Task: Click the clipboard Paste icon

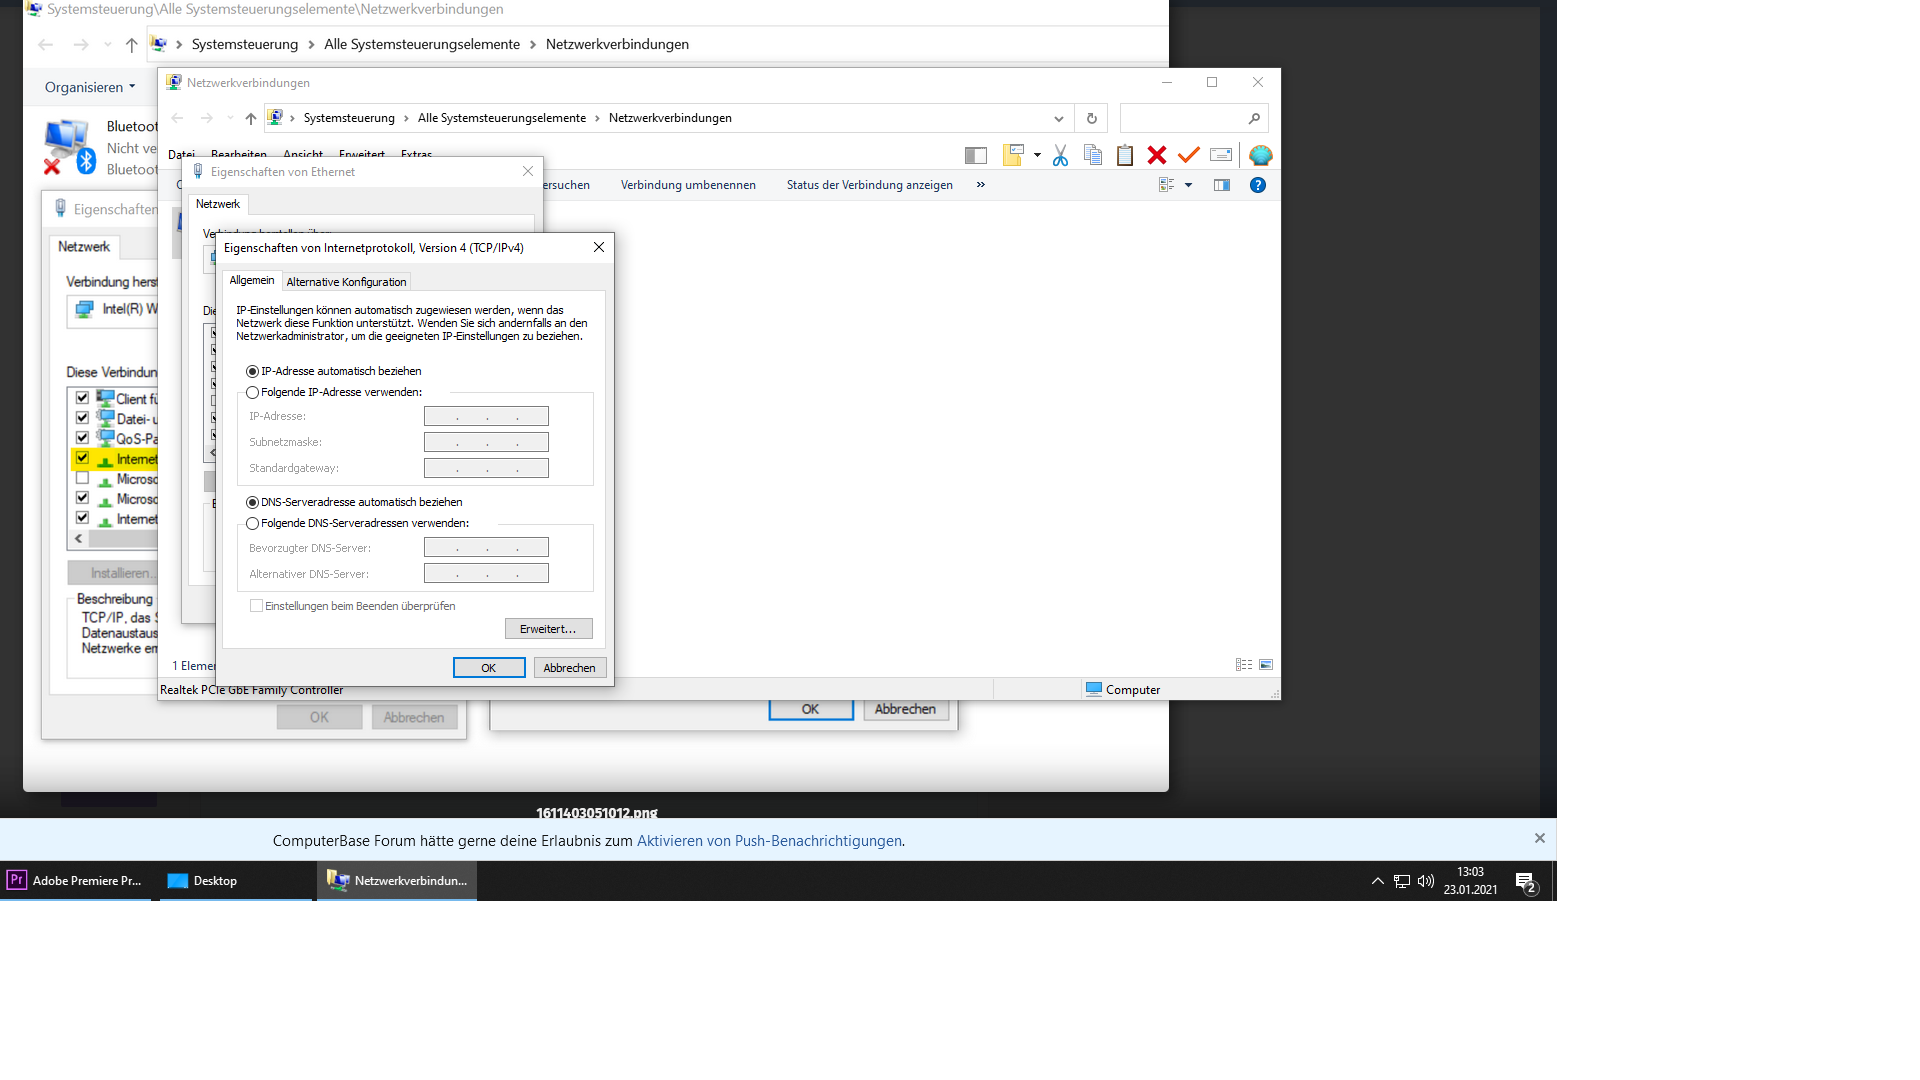Action: click(x=1125, y=155)
